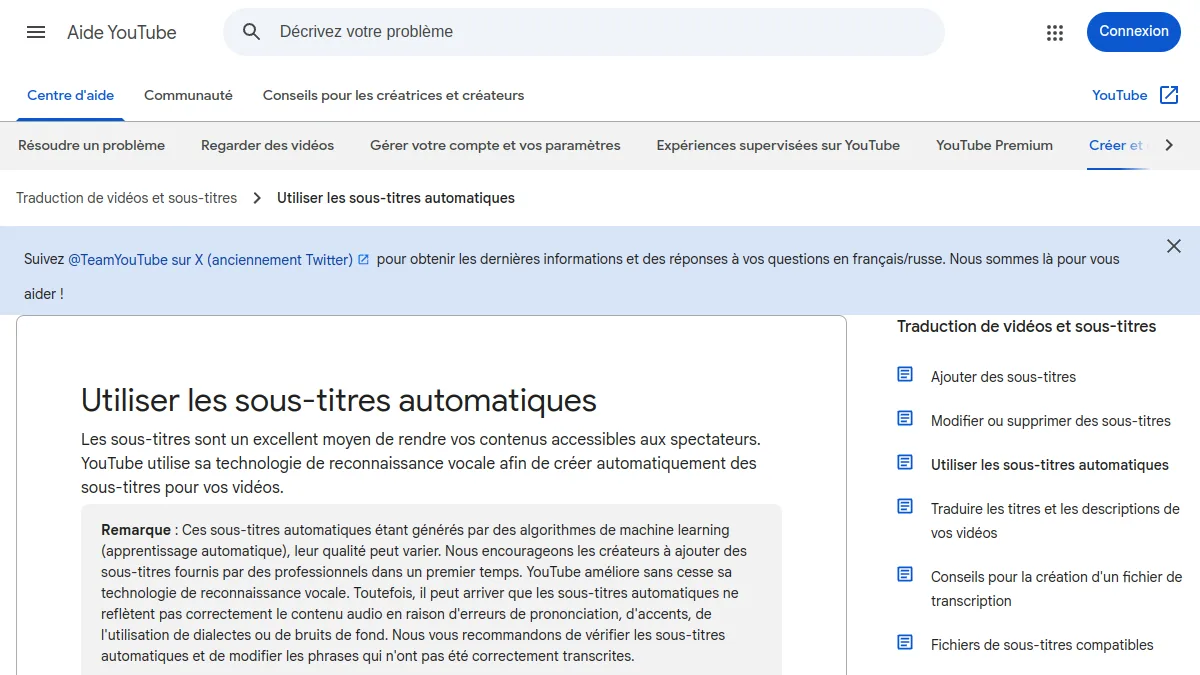
Task: Open Traduire les titres et les descriptions article
Action: click(x=1055, y=521)
